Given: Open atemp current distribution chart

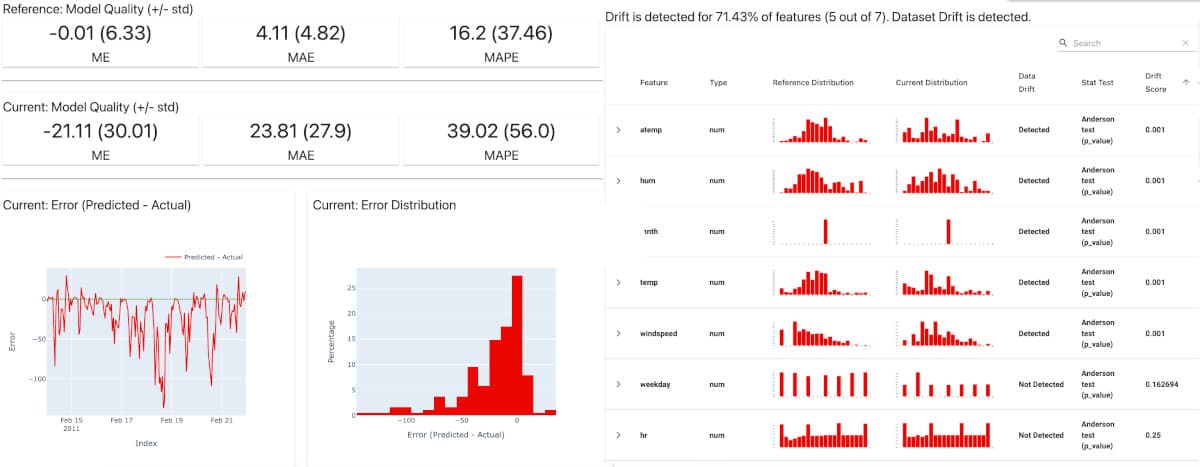Looking at the screenshot, I should coord(945,130).
